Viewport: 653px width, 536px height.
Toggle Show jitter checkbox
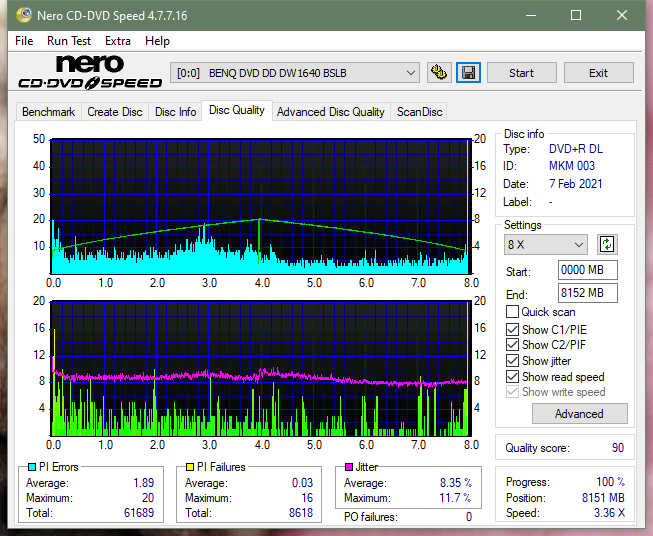coord(512,361)
